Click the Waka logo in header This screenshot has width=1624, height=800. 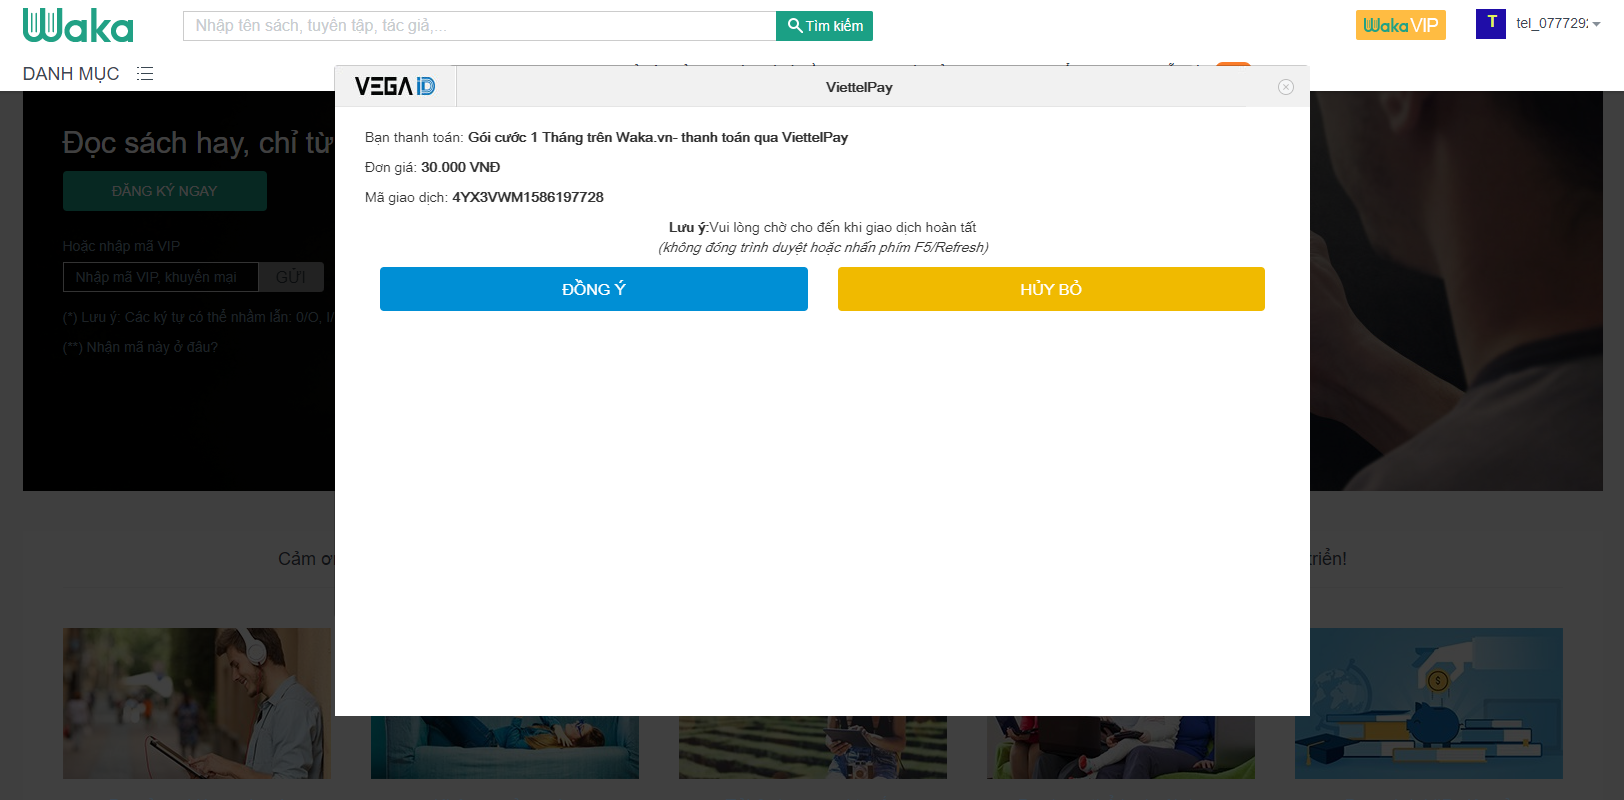point(78,26)
